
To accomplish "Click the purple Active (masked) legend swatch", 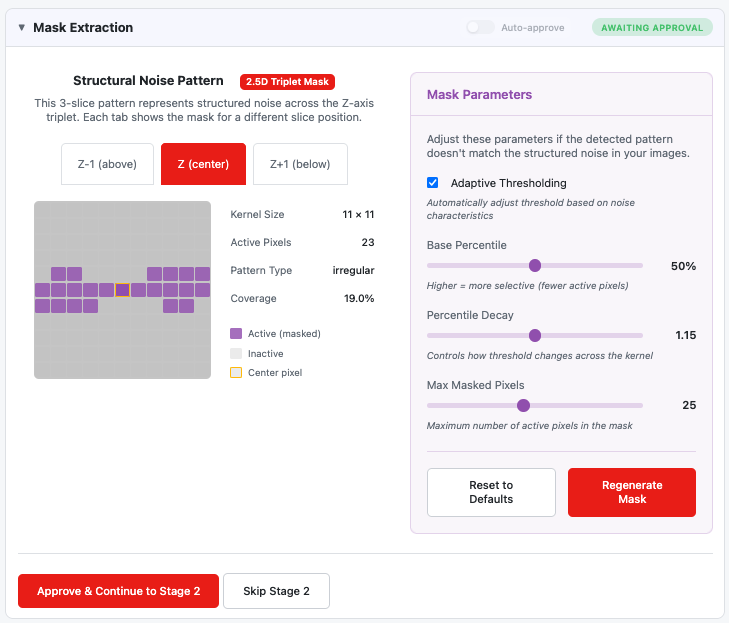I will [236, 333].
